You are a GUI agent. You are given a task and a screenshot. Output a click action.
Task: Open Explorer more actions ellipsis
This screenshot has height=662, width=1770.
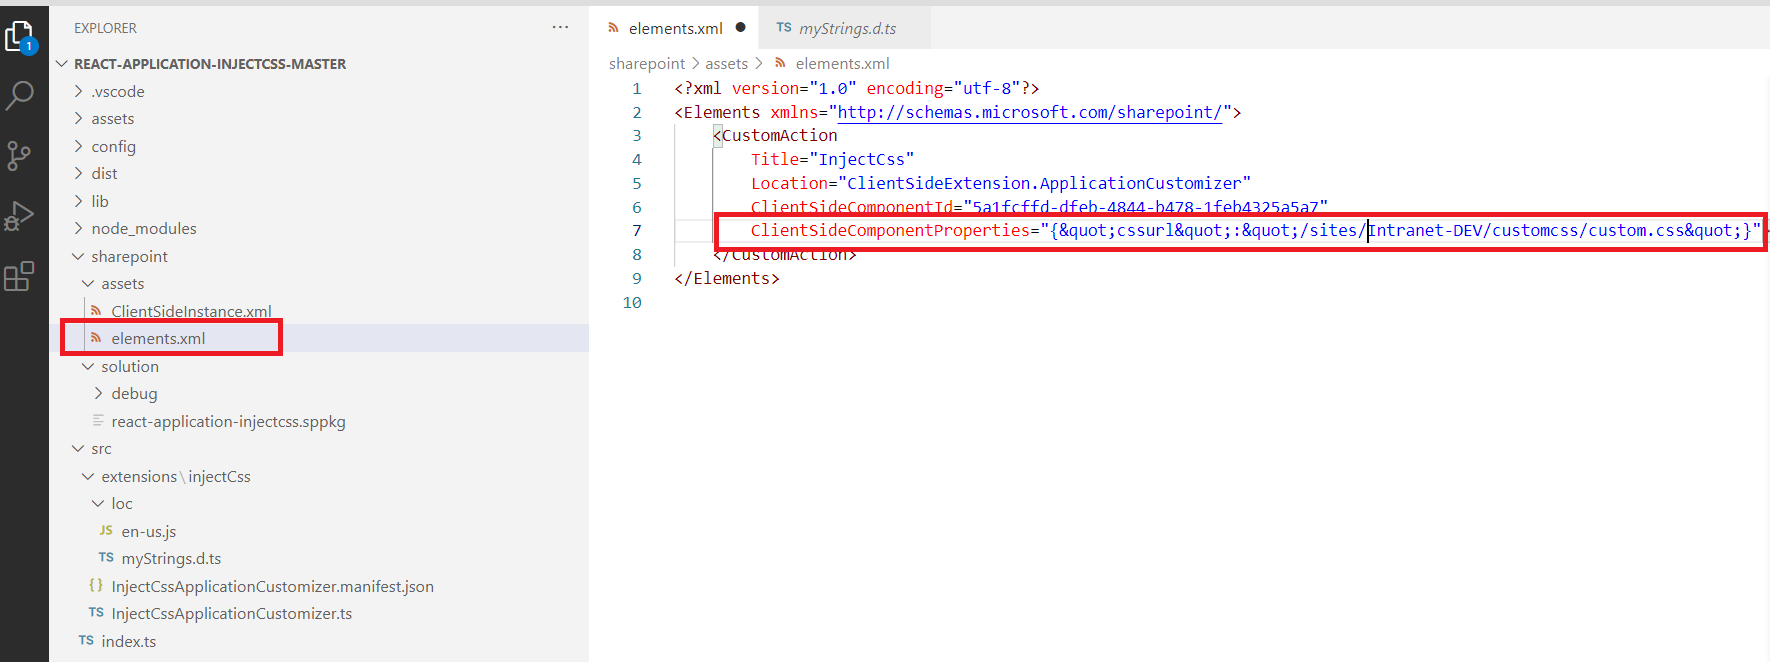(x=560, y=28)
